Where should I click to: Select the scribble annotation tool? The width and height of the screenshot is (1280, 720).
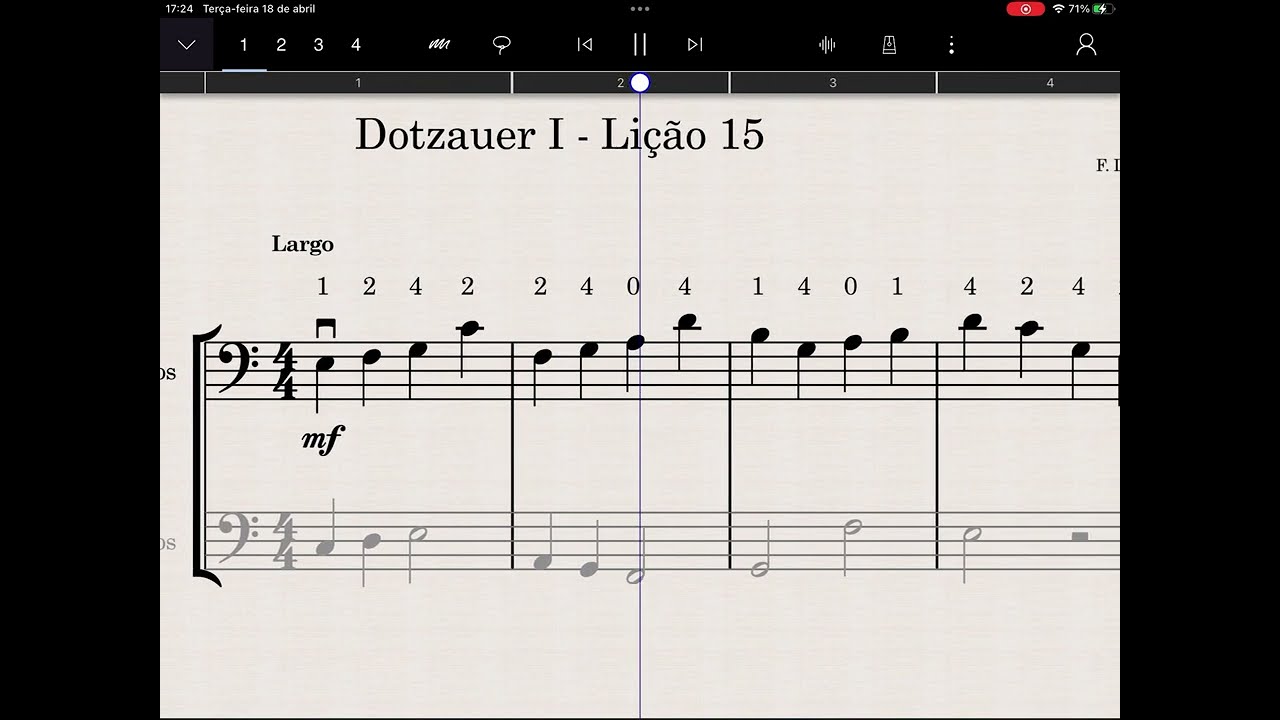click(439, 45)
